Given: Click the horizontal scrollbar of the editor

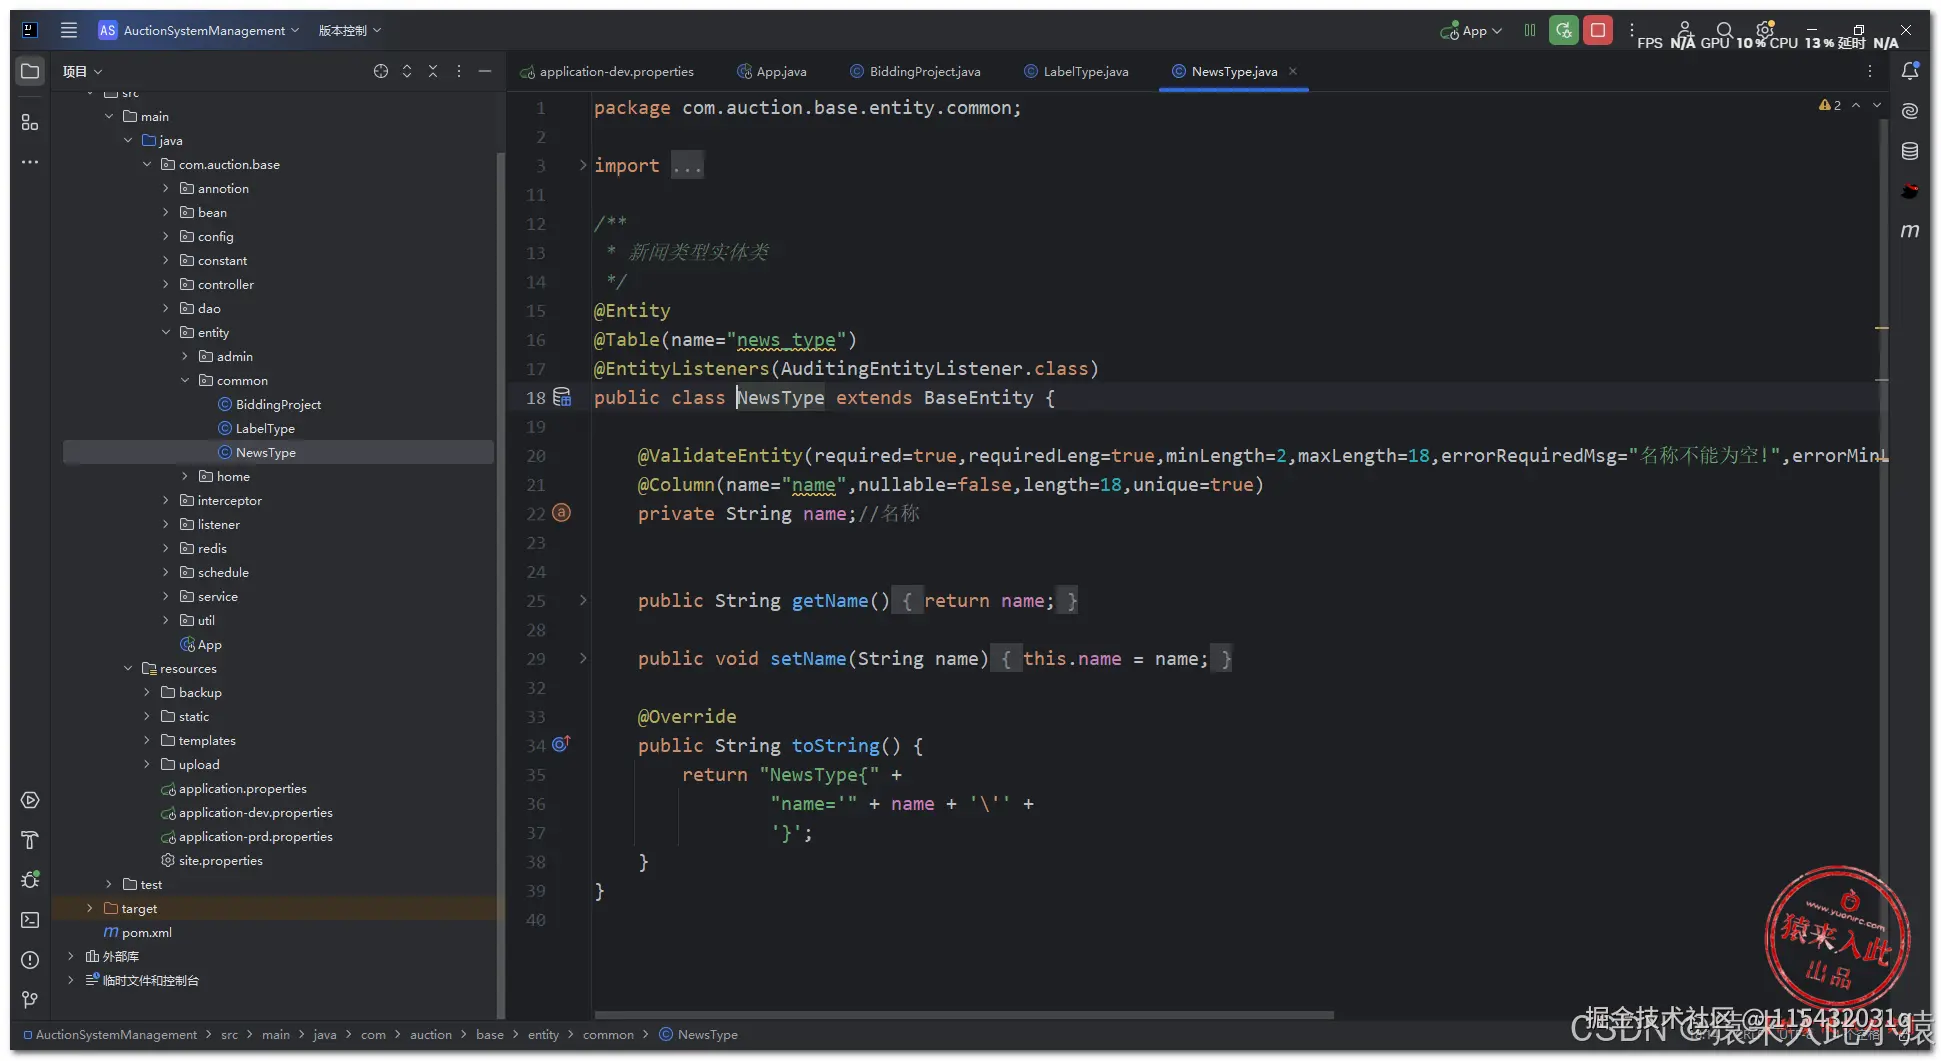Looking at the screenshot, I should (x=963, y=1015).
